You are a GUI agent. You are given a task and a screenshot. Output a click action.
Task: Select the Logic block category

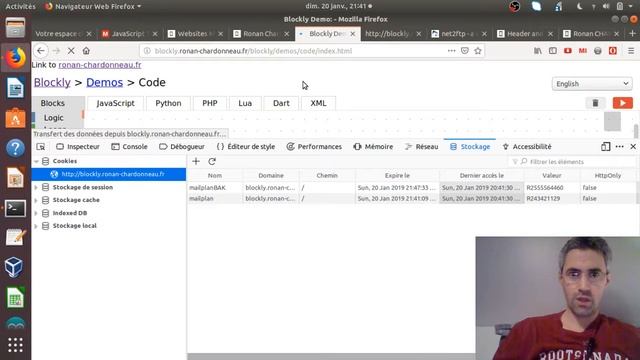(x=53, y=118)
